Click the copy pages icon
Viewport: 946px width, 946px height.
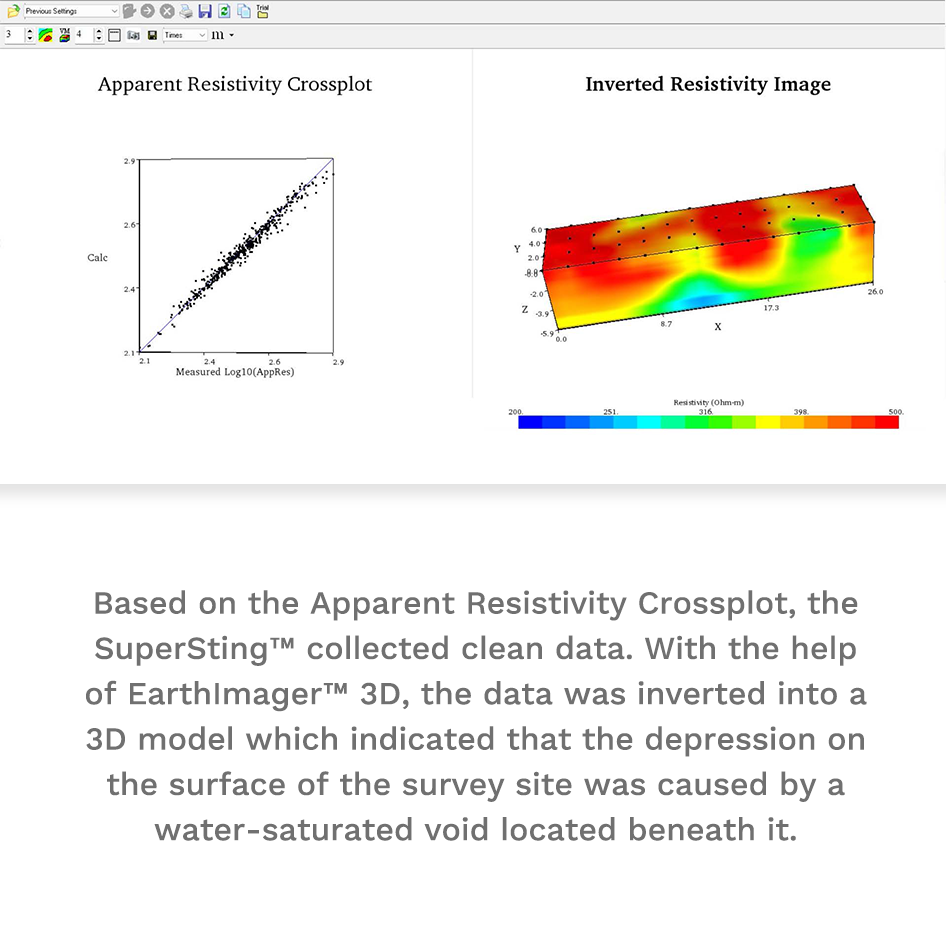(x=244, y=11)
